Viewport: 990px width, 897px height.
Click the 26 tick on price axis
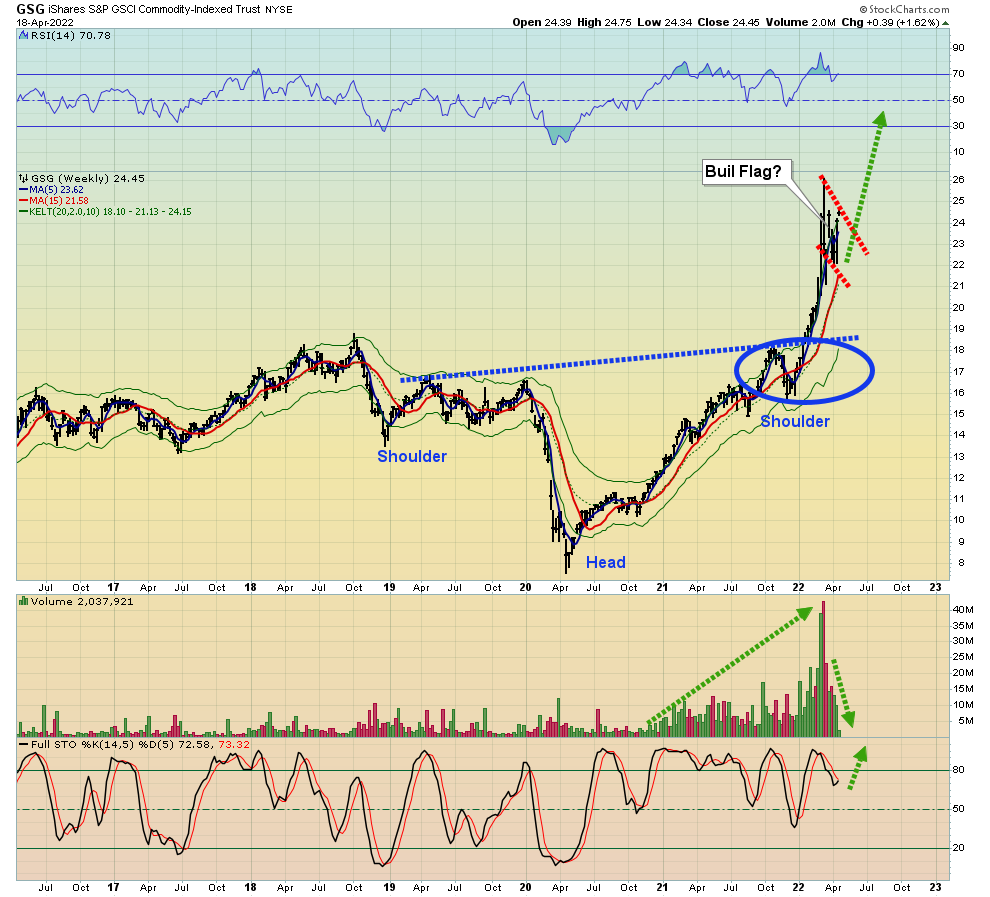click(x=958, y=180)
